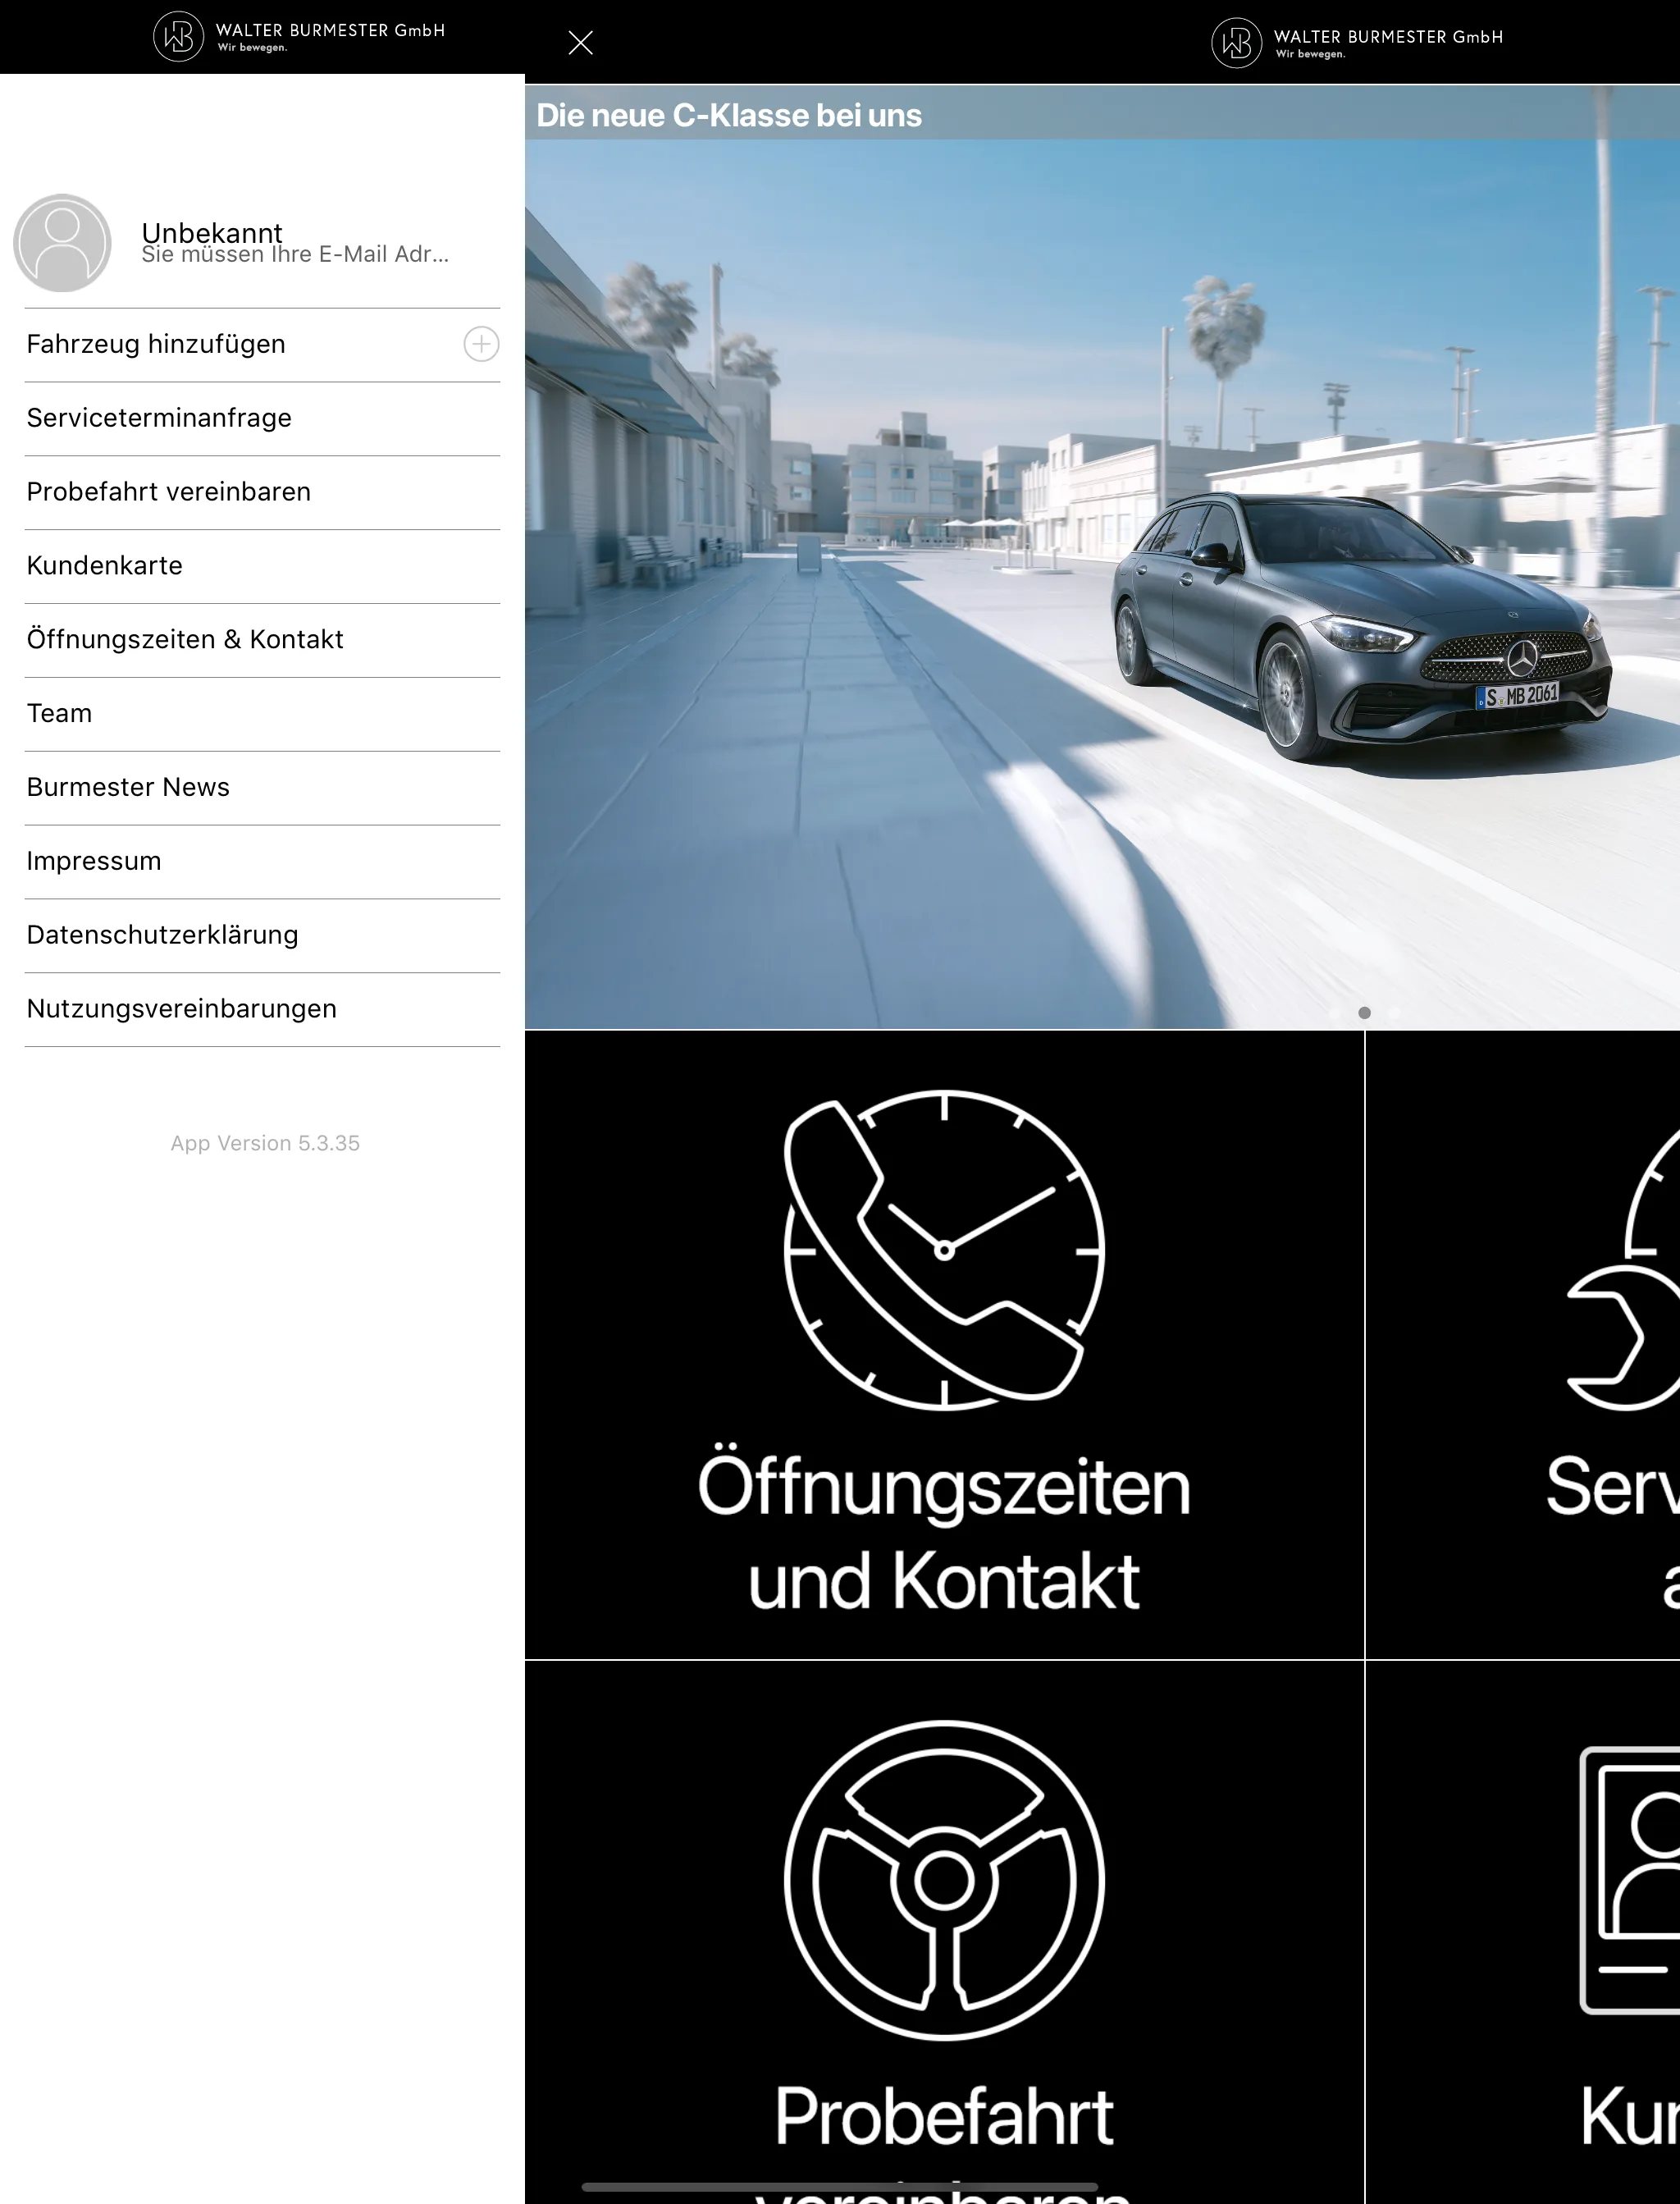Click the Fahrzeug hinzufügen plus button

(480, 344)
